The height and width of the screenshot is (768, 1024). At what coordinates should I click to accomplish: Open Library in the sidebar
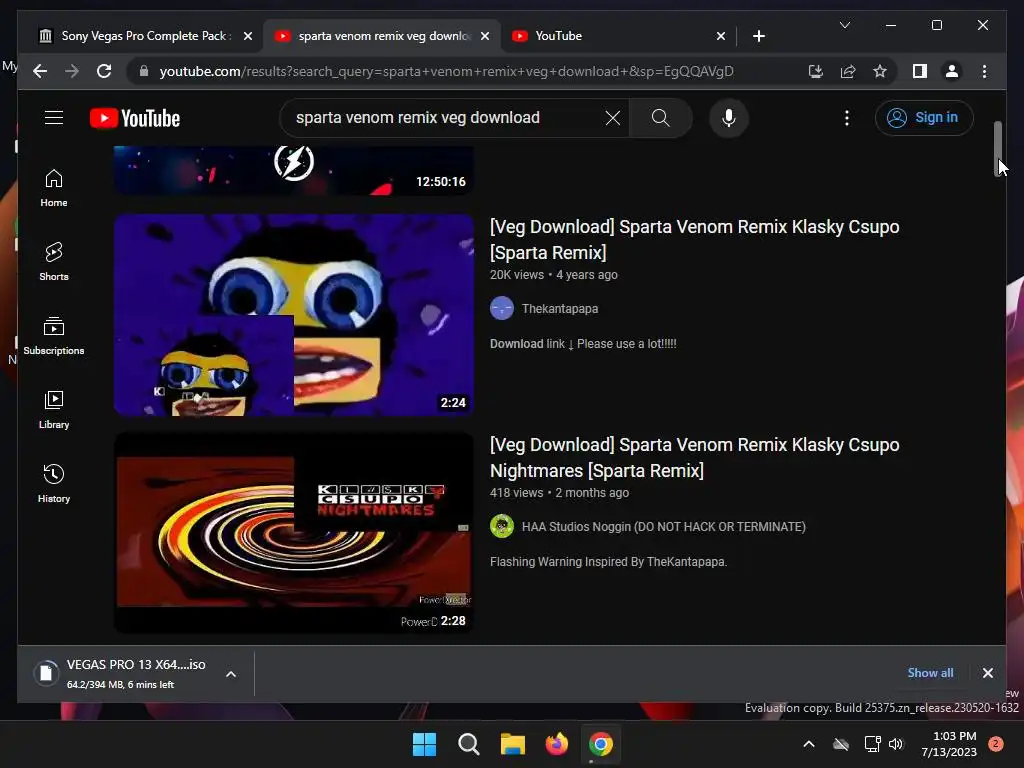pos(54,409)
